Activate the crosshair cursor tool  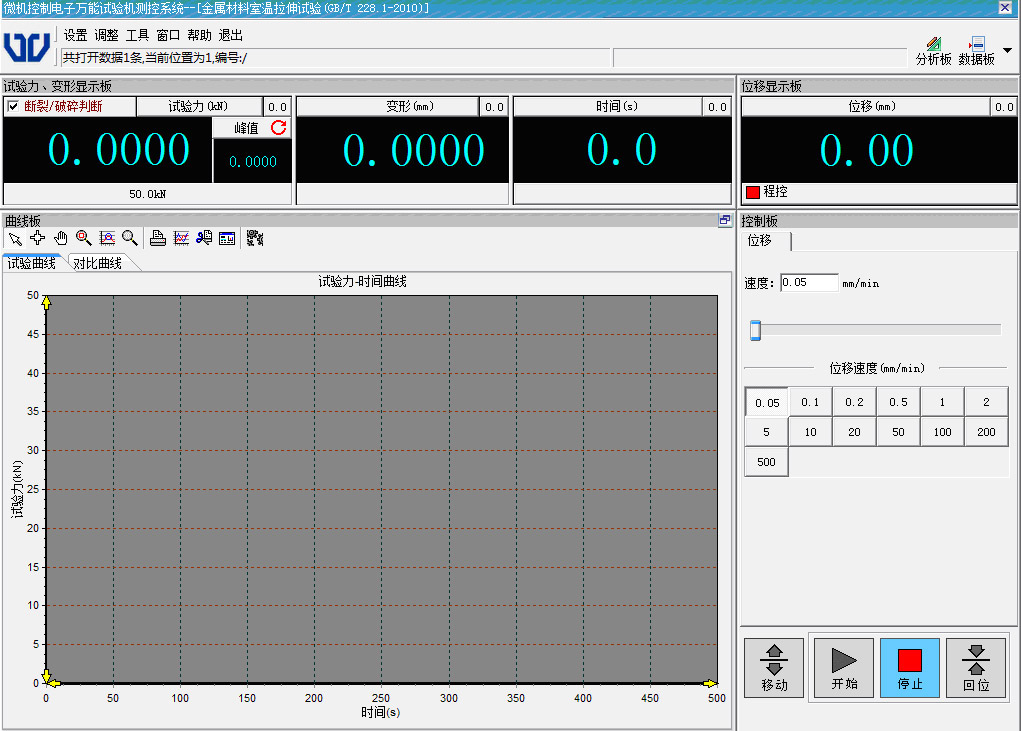[x=37, y=238]
